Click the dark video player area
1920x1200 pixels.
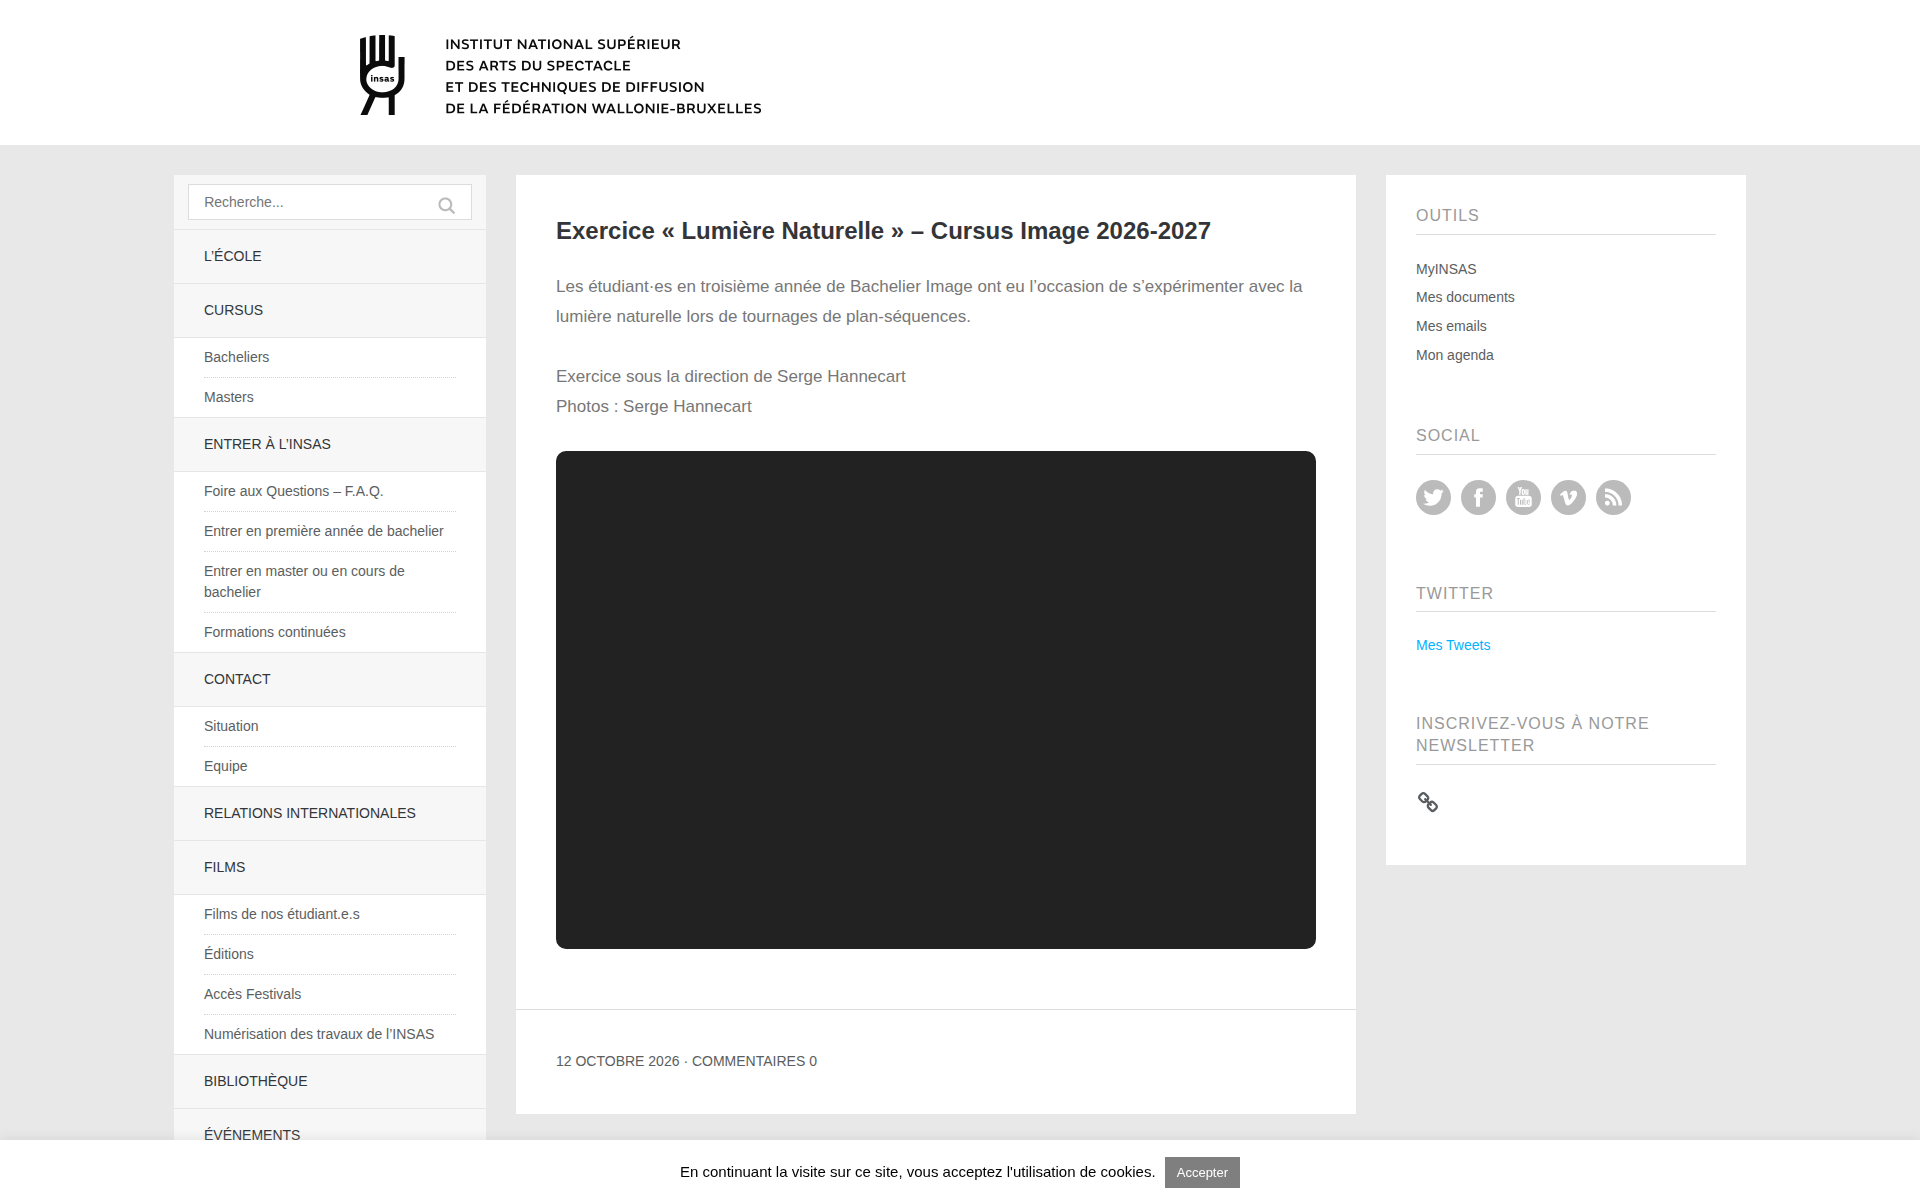pos(936,700)
